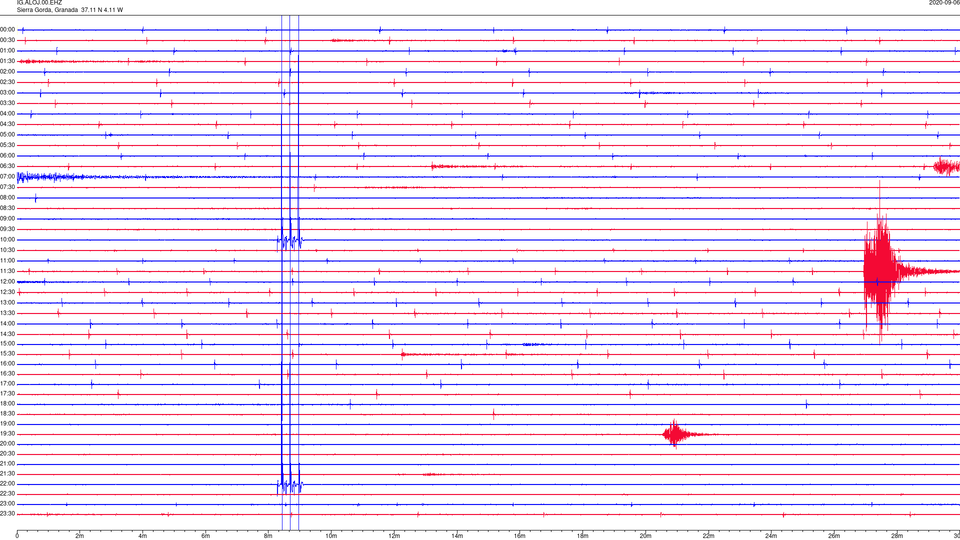Screen dimensions: 960x540
Task: Select the 06:00 trace time label
Action: [x=7, y=156]
